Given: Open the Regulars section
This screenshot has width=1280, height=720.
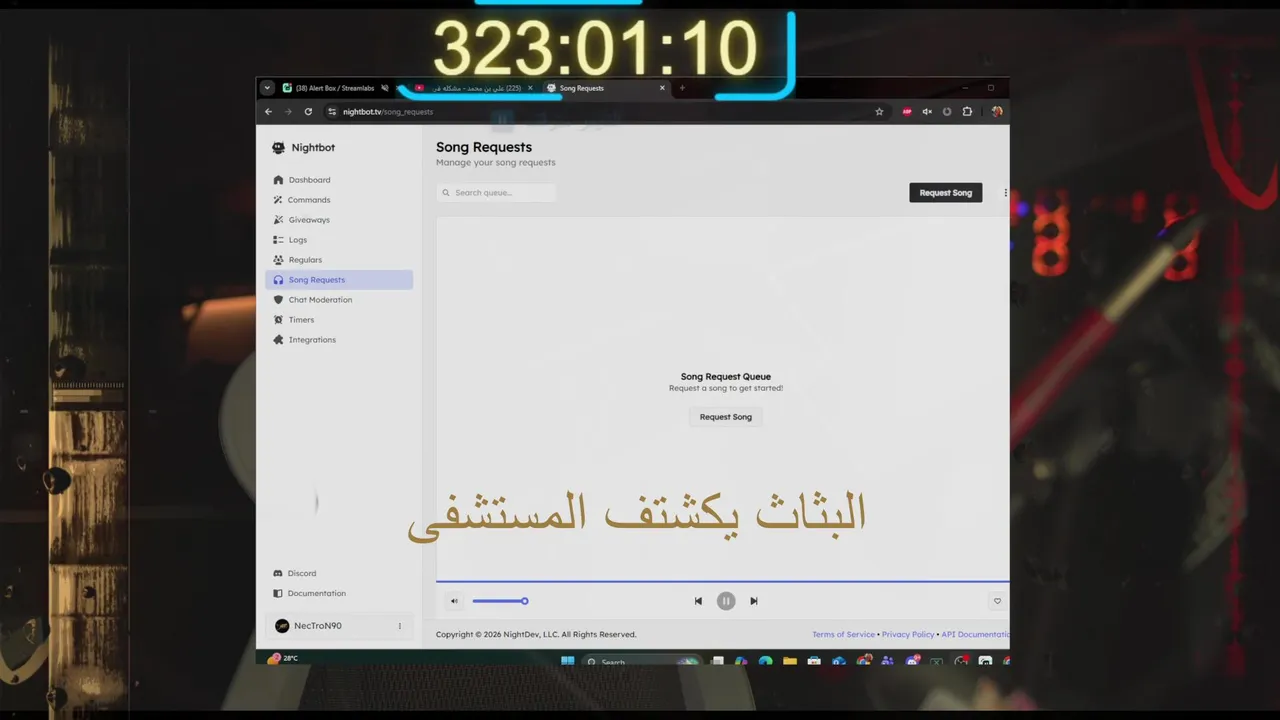Looking at the screenshot, I should pos(338,260).
